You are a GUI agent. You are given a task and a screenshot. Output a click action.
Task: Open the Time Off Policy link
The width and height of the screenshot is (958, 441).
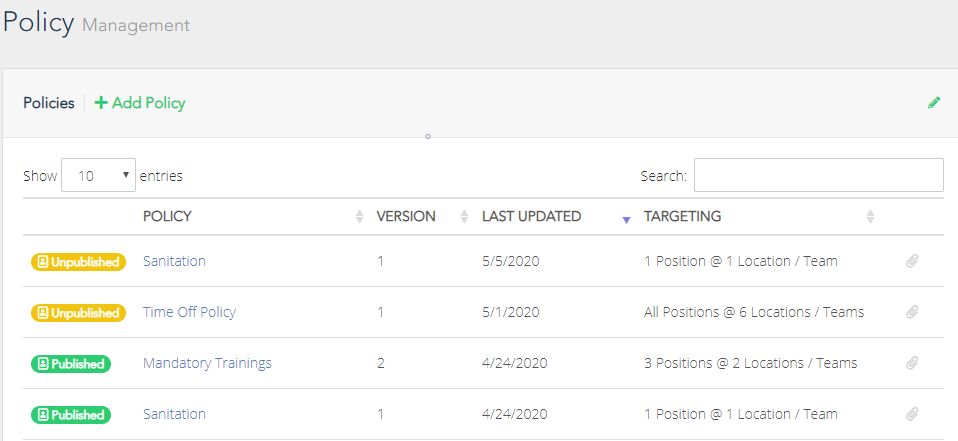(189, 312)
